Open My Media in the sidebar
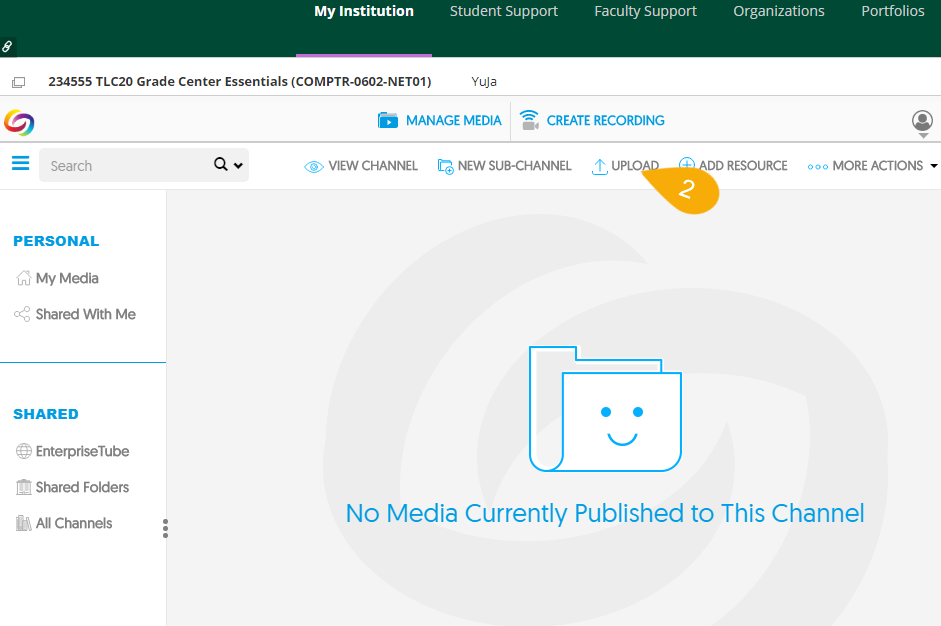 pyautogui.click(x=57, y=278)
